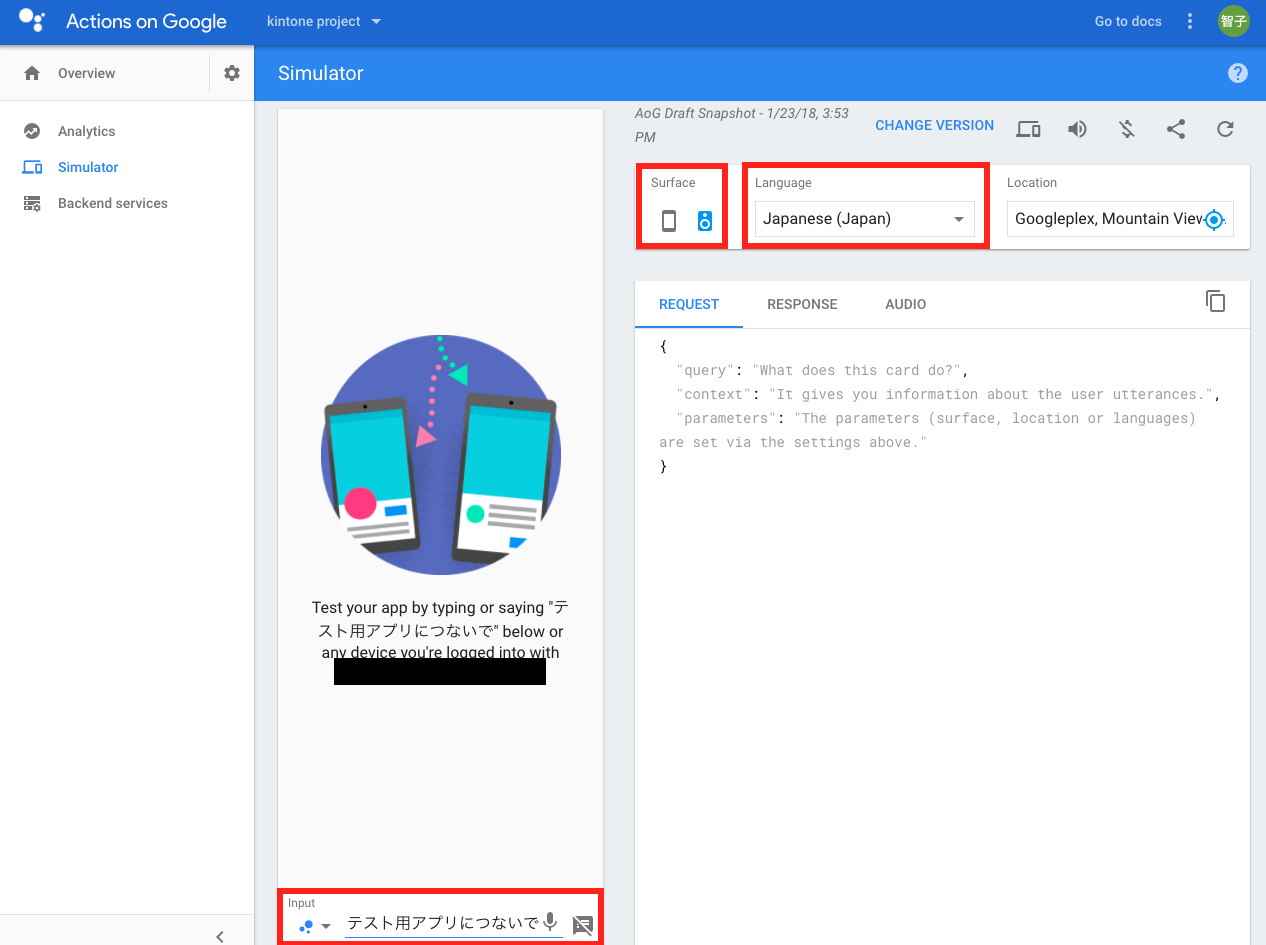Click CHANGE VERSION button

934,125
